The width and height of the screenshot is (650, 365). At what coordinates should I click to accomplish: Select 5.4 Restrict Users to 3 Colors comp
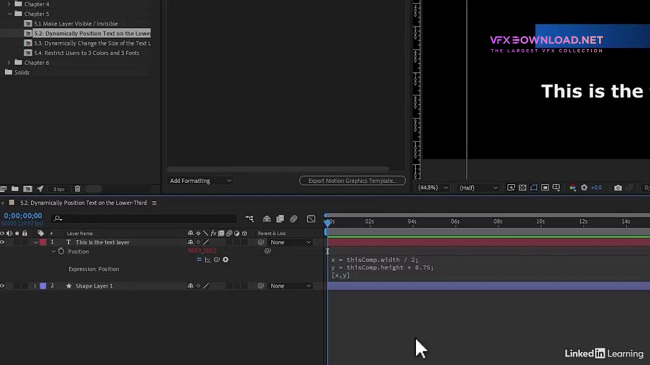[87, 53]
